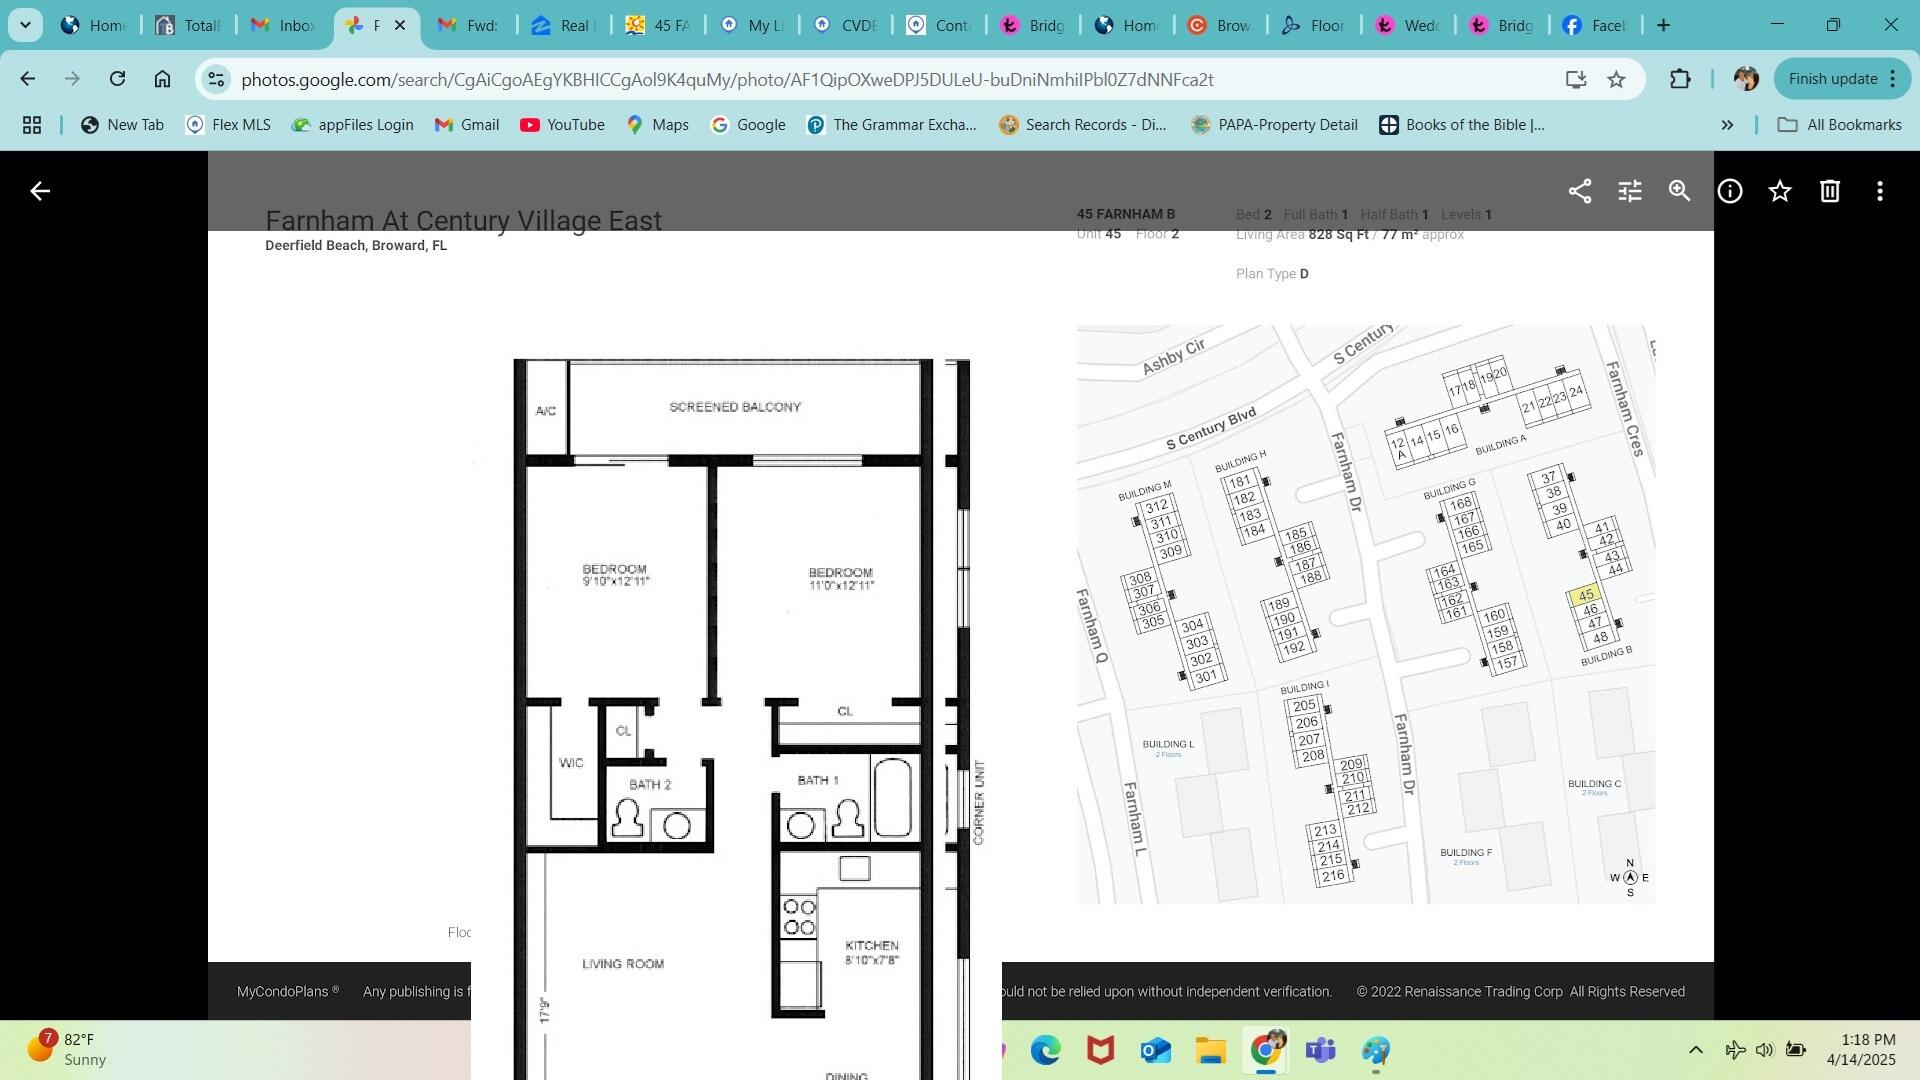Navigate back in browser
This screenshot has width=1920, height=1080.
pyautogui.click(x=27, y=79)
